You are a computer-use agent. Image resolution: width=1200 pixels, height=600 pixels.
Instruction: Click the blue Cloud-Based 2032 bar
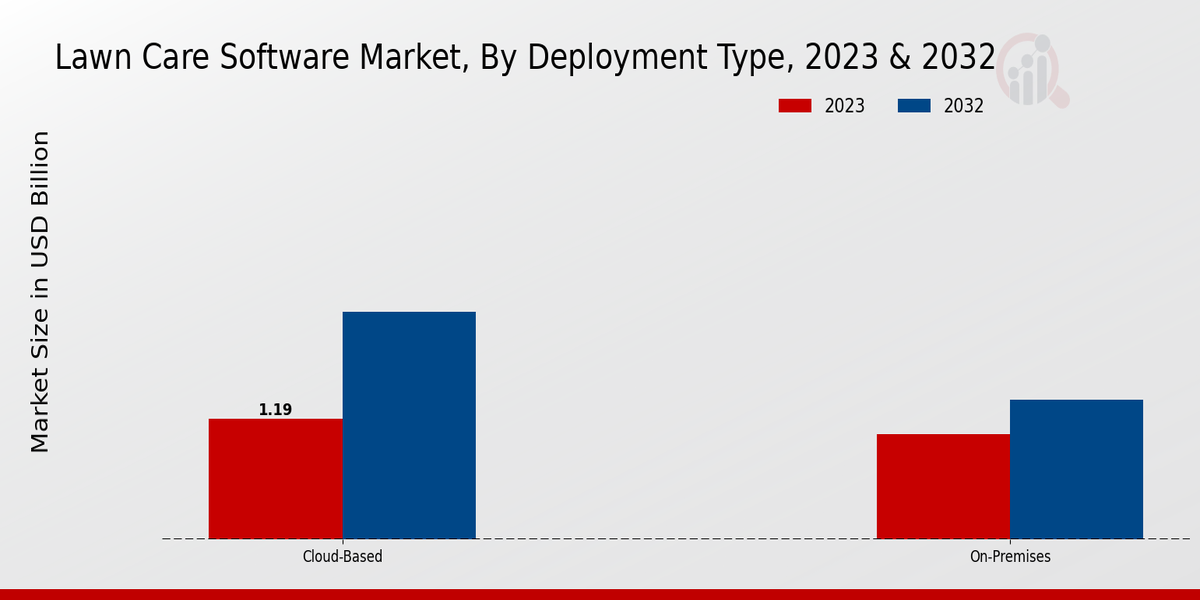pos(409,425)
